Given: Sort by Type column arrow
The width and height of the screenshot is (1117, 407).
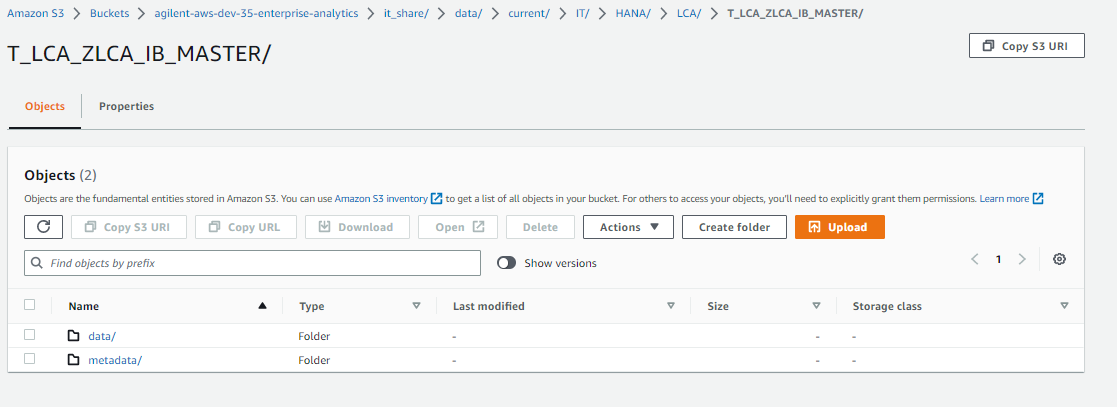Looking at the screenshot, I should [x=416, y=306].
